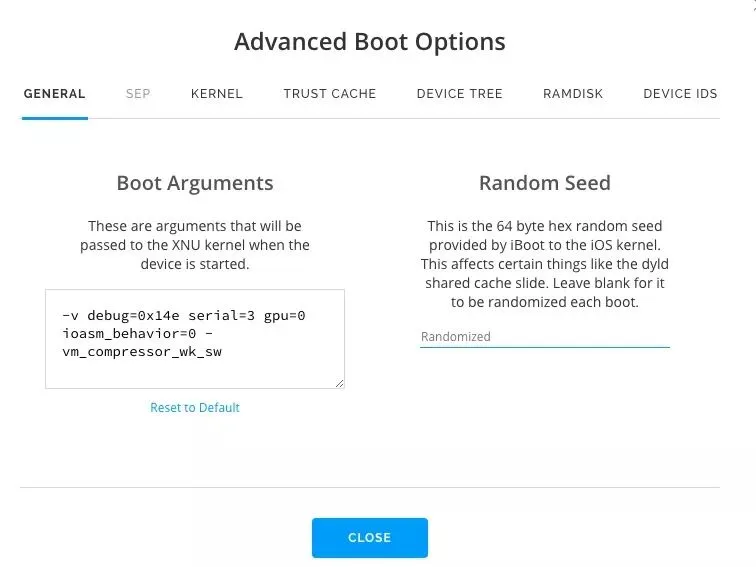Select the DEVICE IDS tab
Screen dimensions: 756x567
click(680, 94)
